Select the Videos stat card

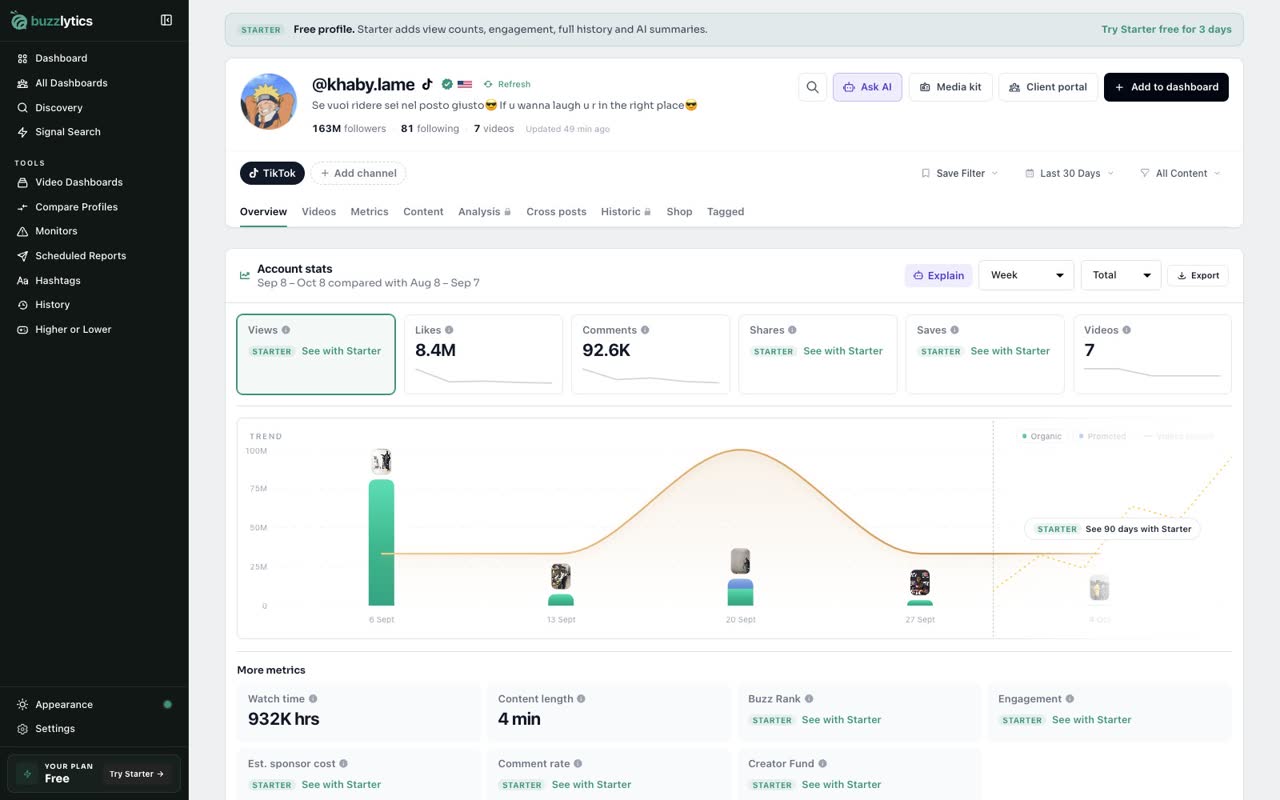1152,354
